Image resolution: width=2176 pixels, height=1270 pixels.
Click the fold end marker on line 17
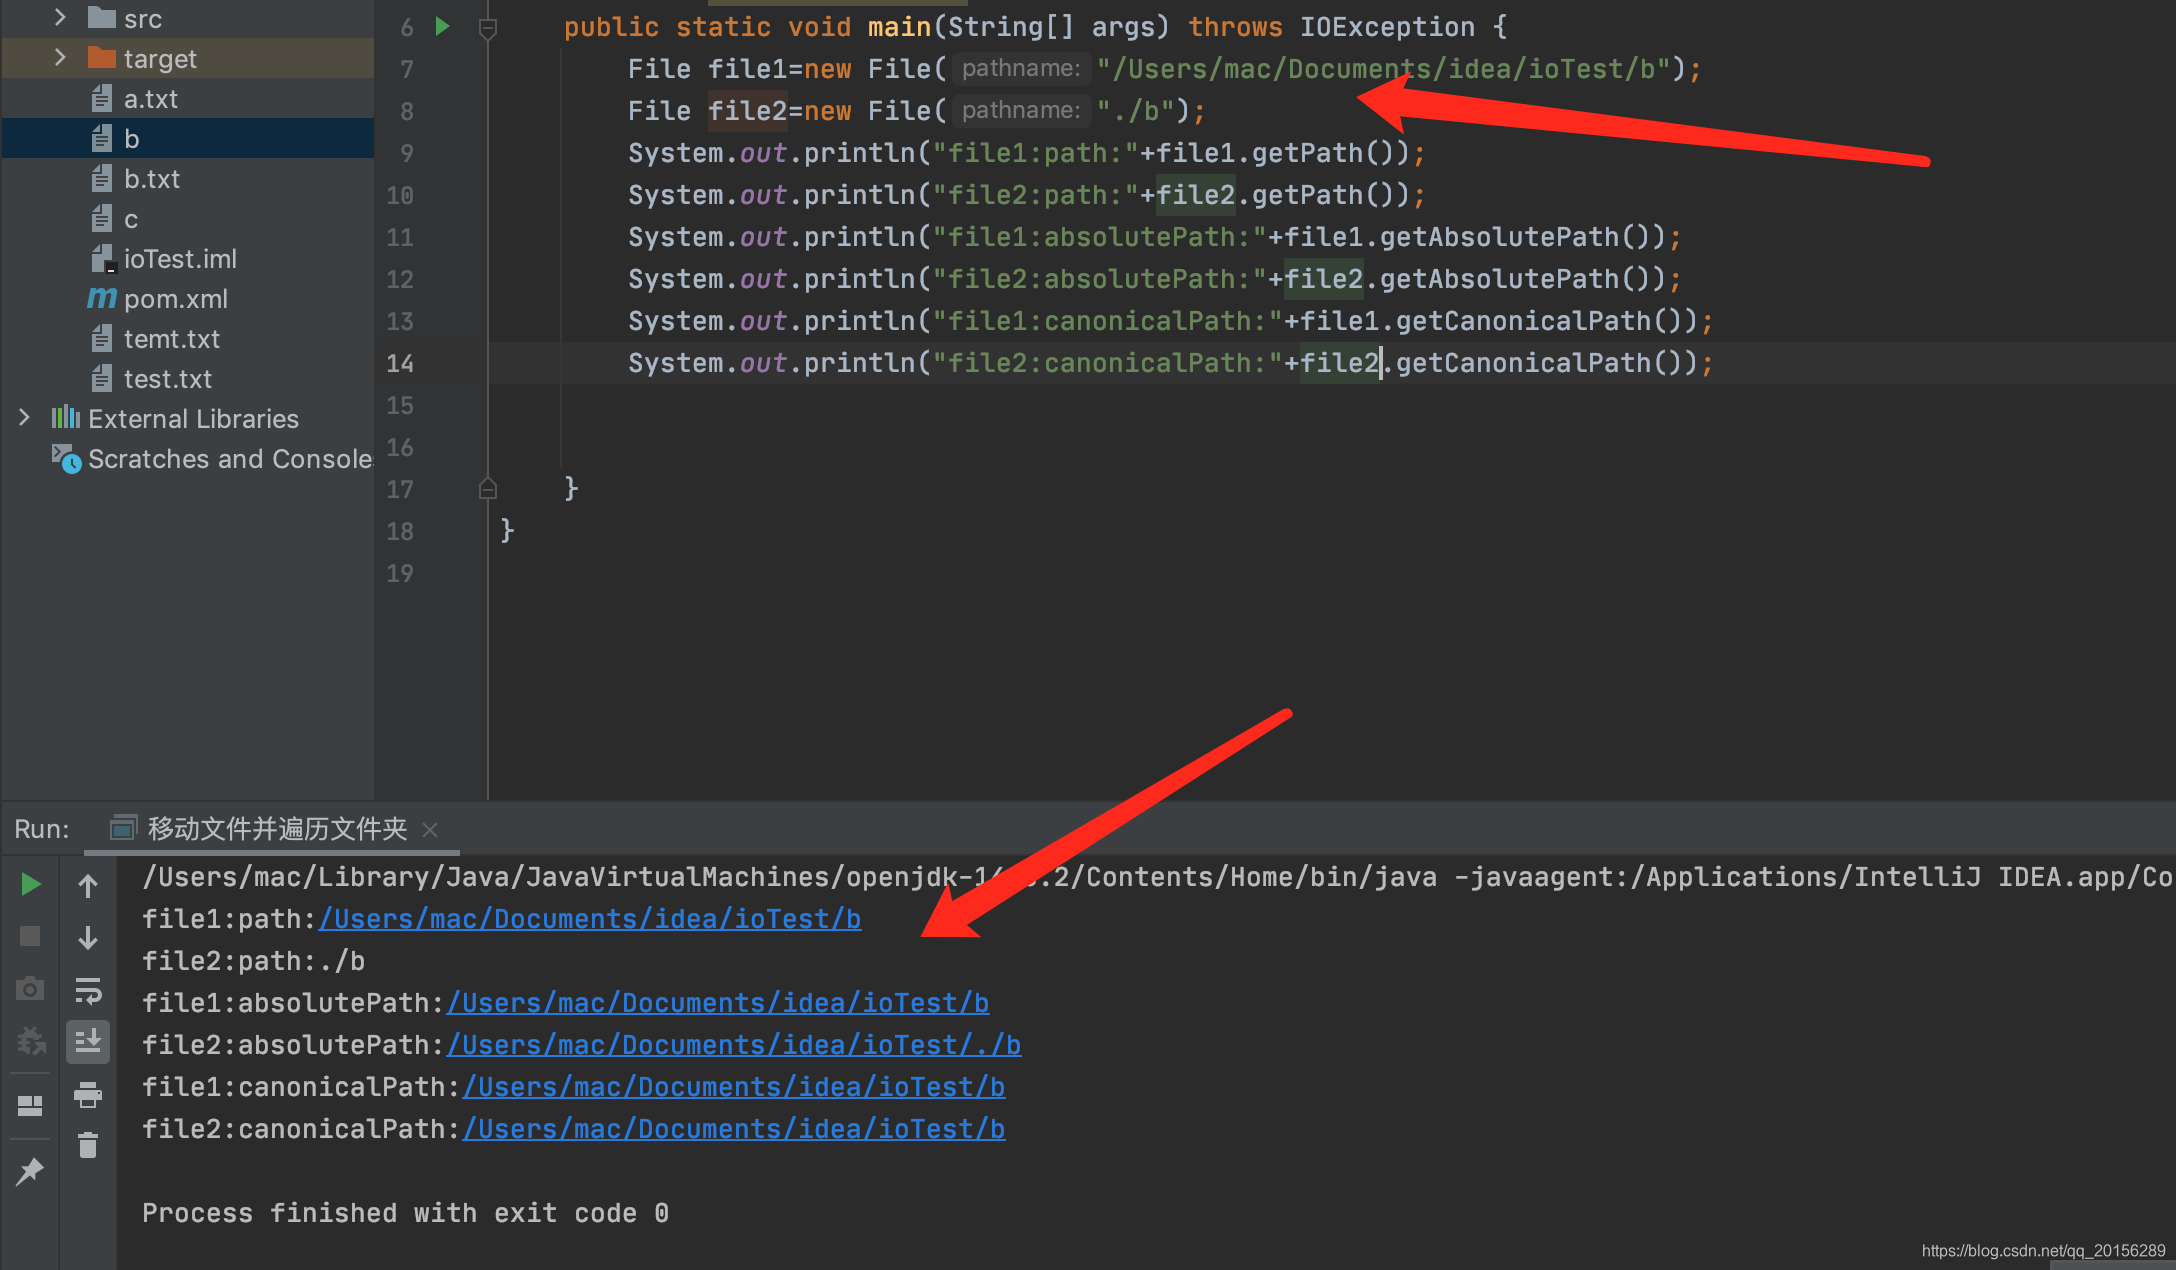click(487, 489)
